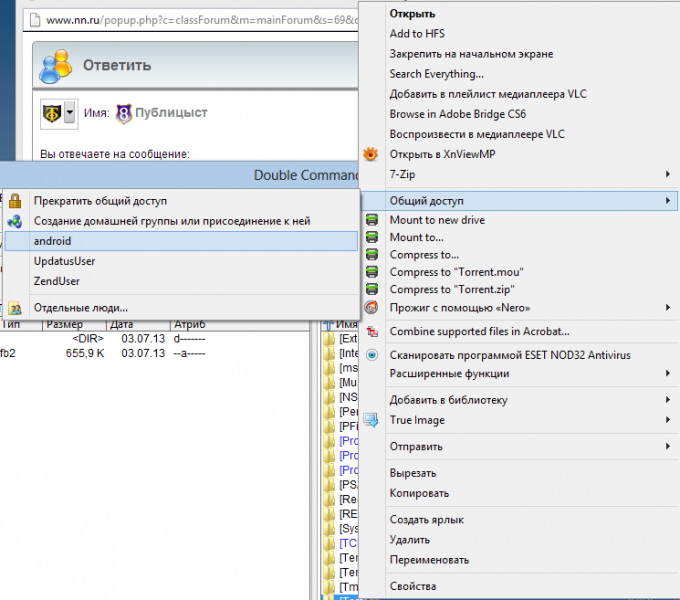Choose Свойства from the context menu
The height and width of the screenshot is (600, 680).
pyautogui.click(x=412, y=586)
